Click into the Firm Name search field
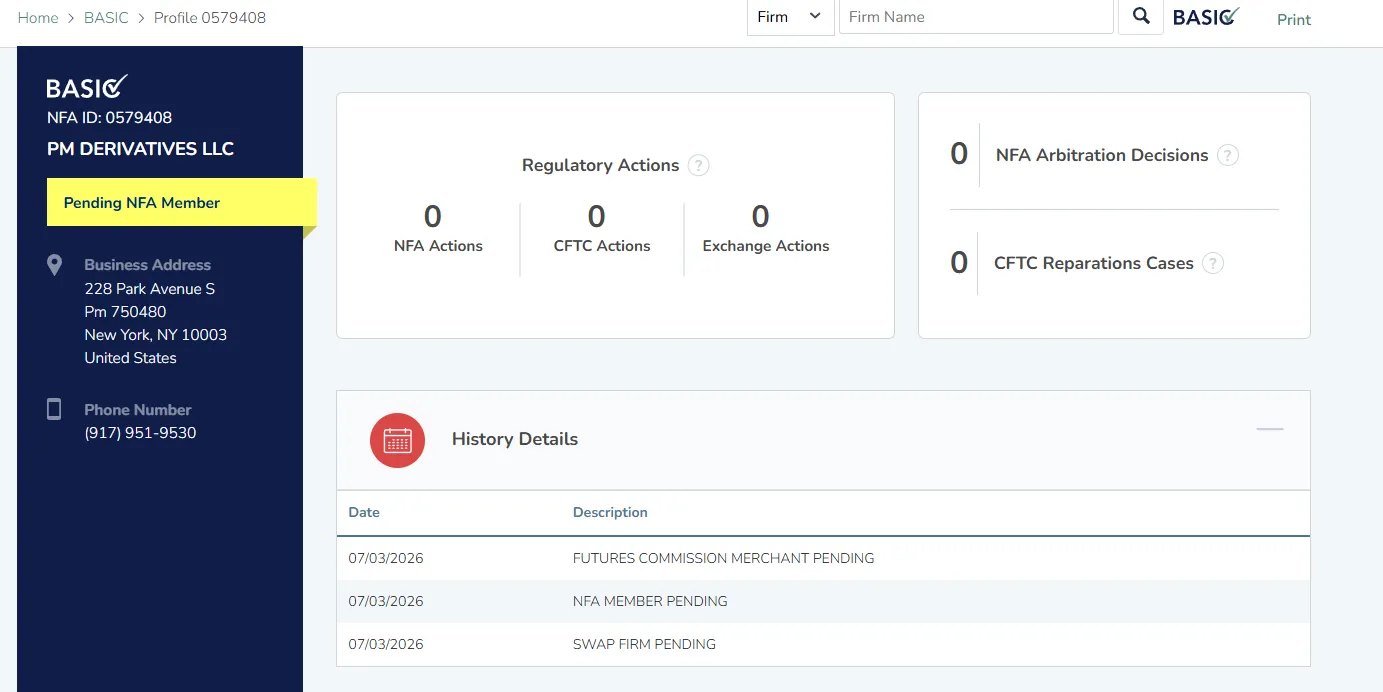This screenshot has height=692, width=1383. click(x=976, y=17)
